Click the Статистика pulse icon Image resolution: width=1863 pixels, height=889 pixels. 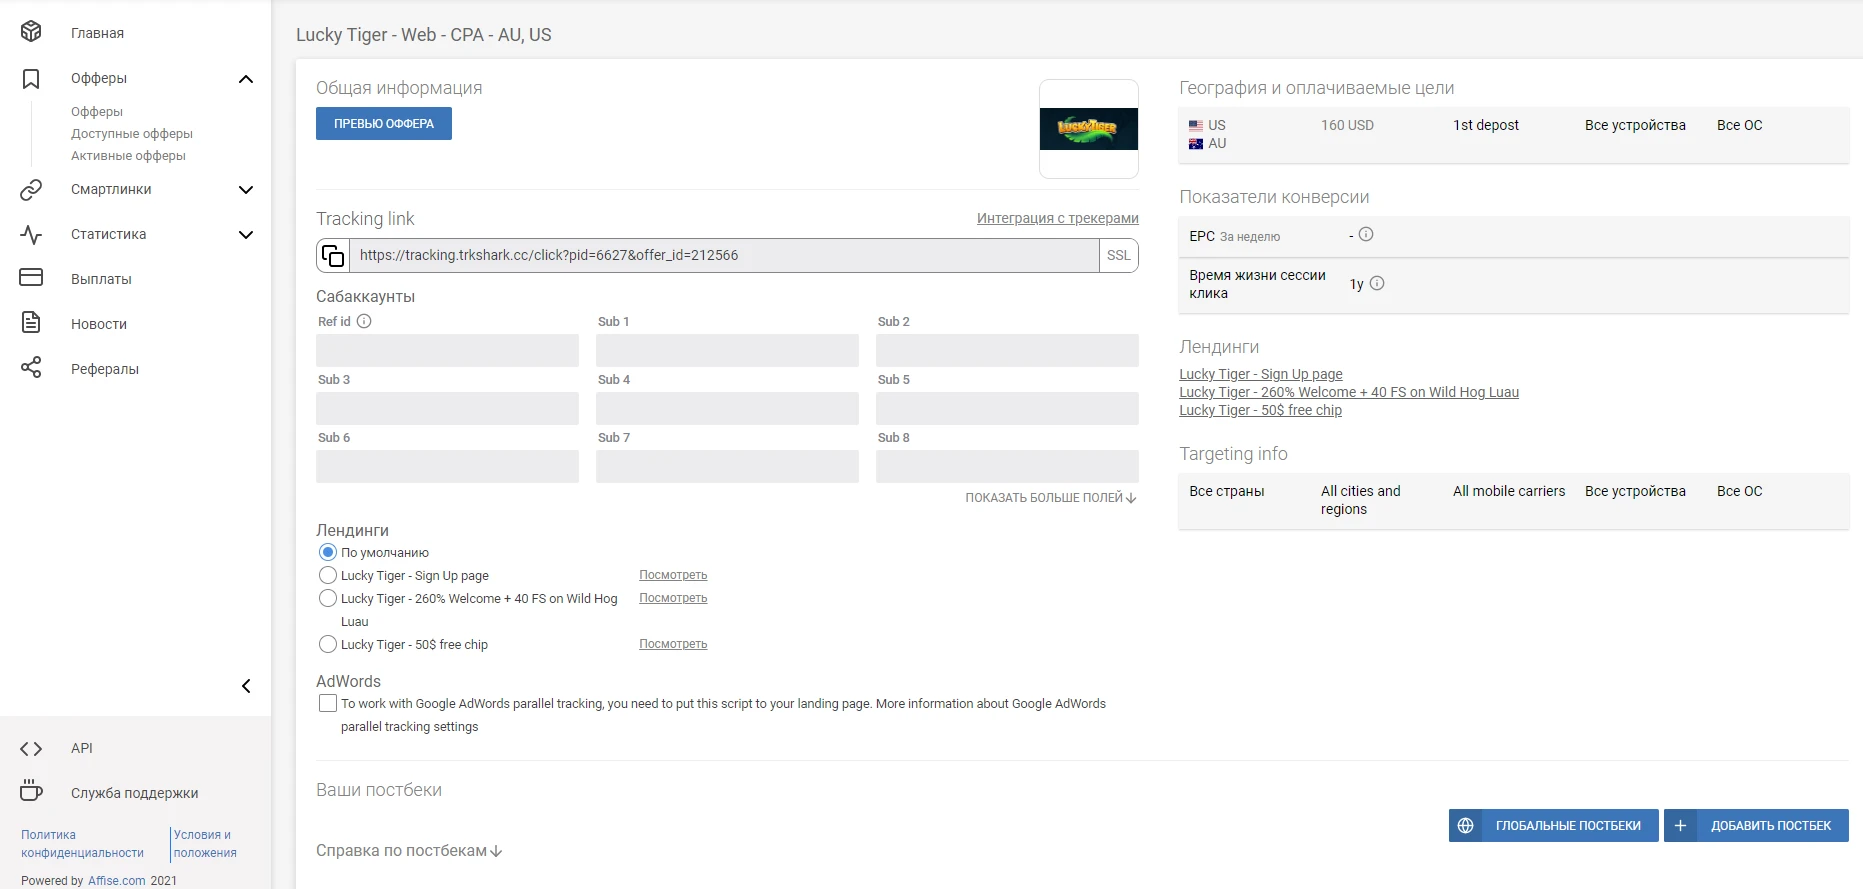(31, 235)
